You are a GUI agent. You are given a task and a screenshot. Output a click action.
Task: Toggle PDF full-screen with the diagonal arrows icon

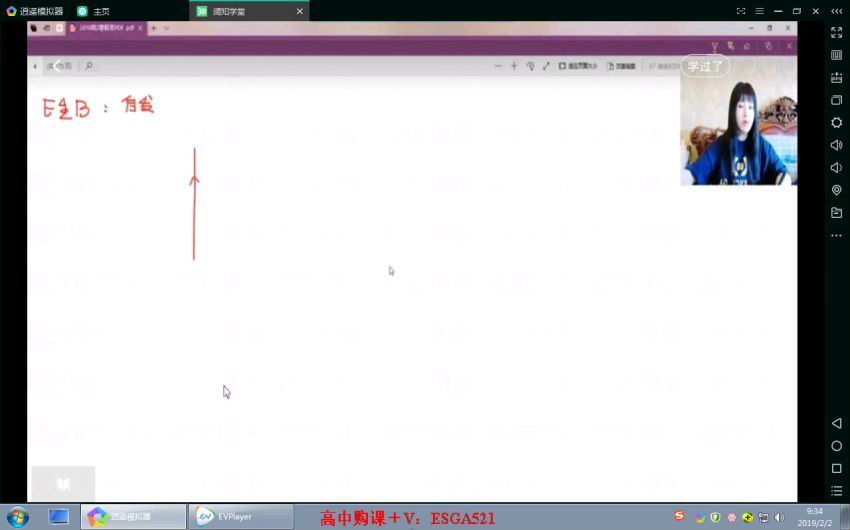[x=546, y=66]
